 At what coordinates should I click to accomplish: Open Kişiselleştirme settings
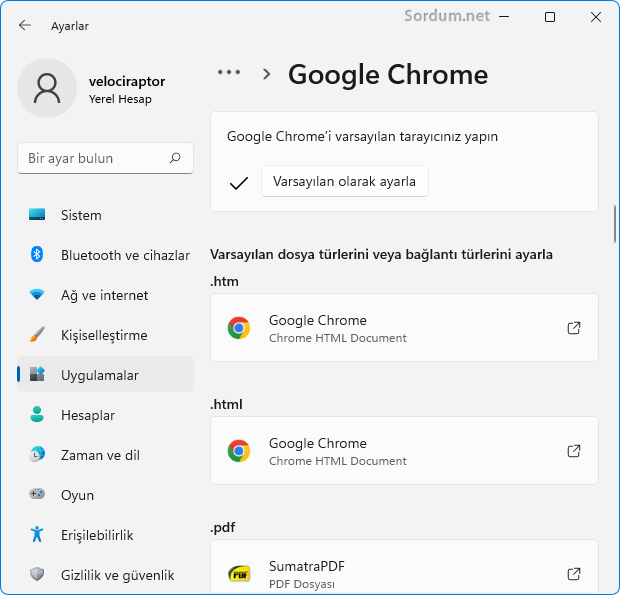coord(106,335)
